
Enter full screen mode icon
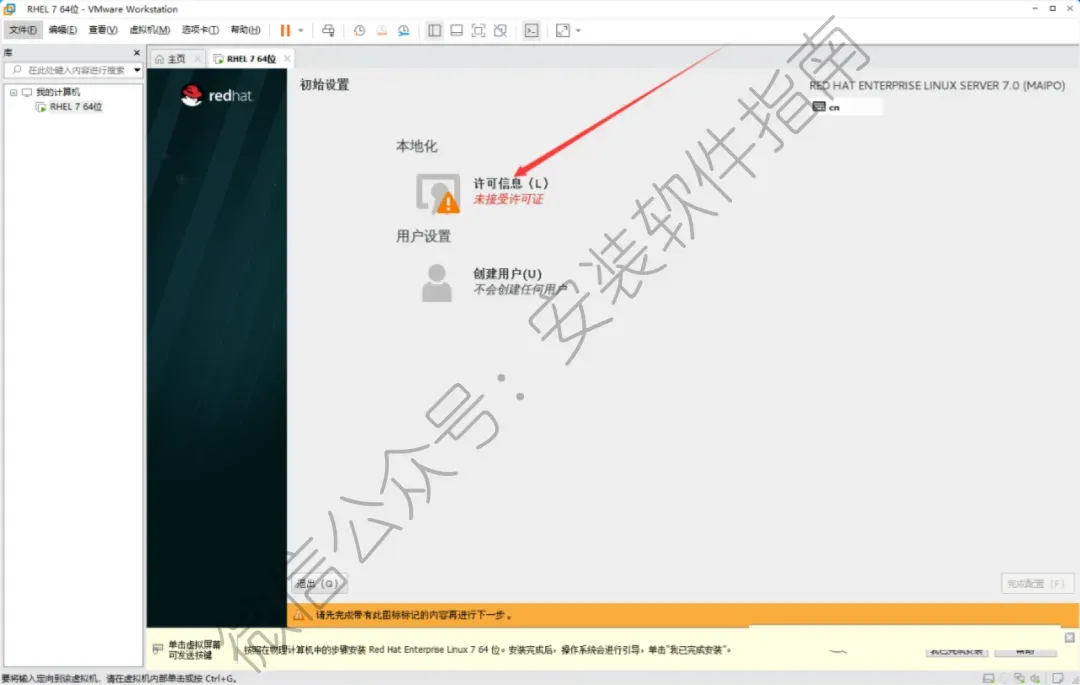point(479,30)
